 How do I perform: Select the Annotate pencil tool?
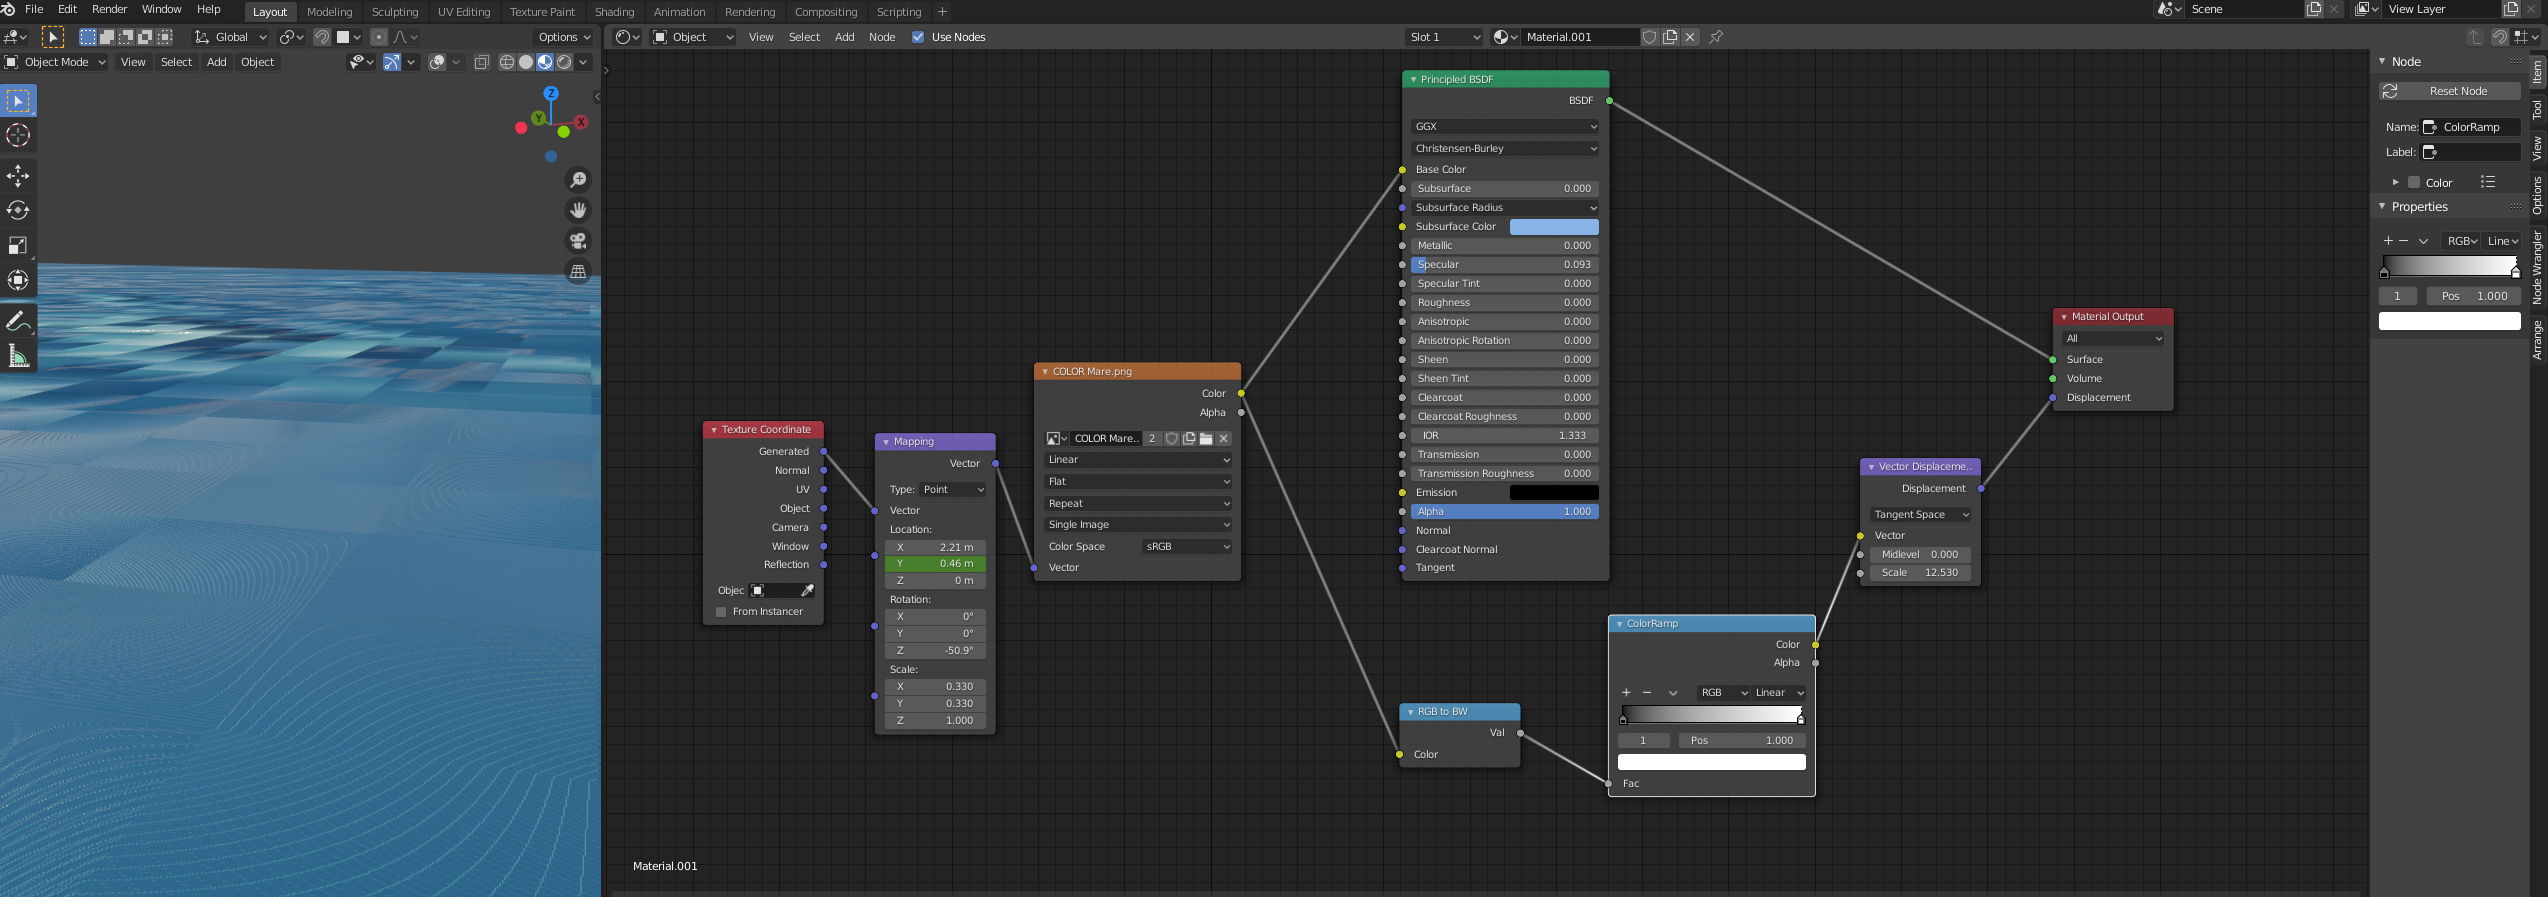(18, 321)
